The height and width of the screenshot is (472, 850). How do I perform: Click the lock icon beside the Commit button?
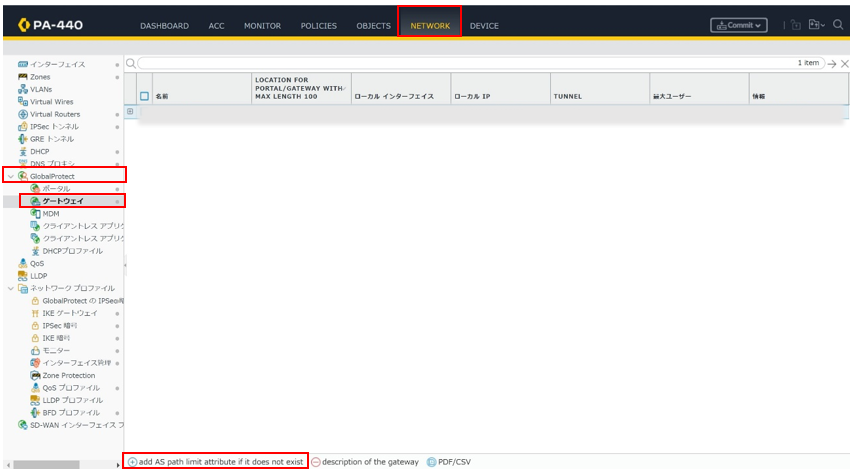click(x=796, y=25)
